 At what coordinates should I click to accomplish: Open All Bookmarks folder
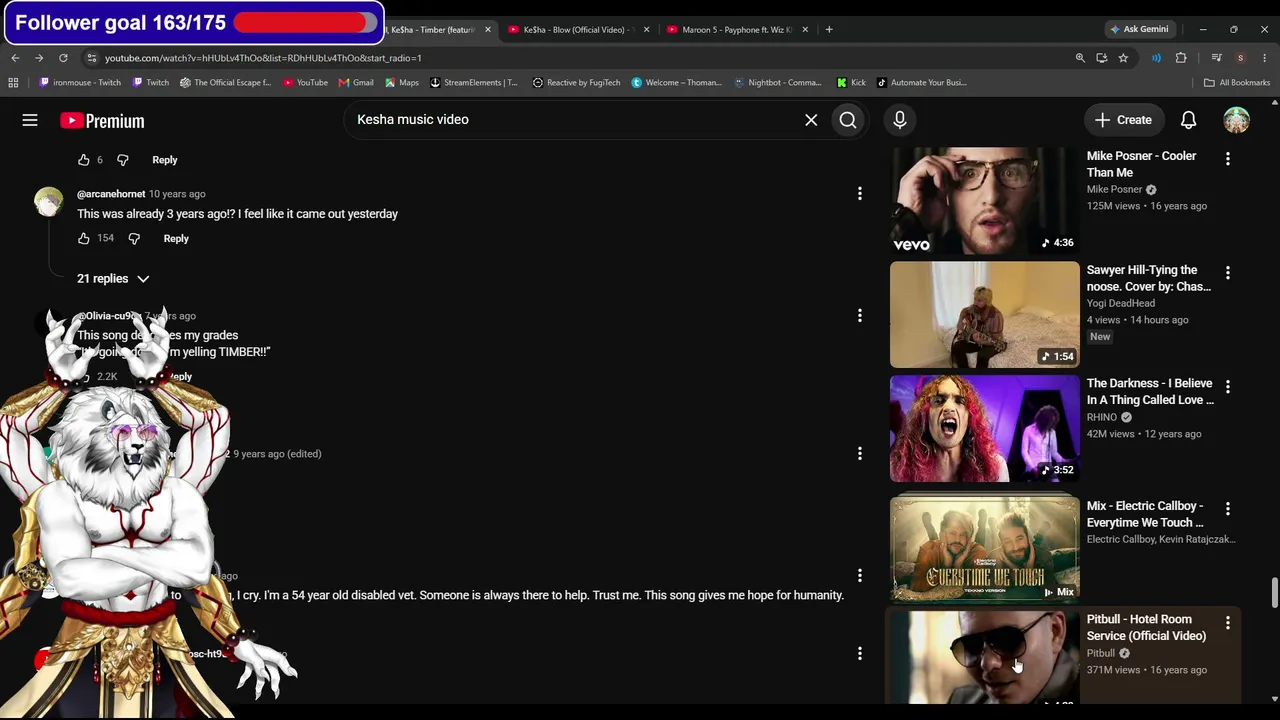1237,83
